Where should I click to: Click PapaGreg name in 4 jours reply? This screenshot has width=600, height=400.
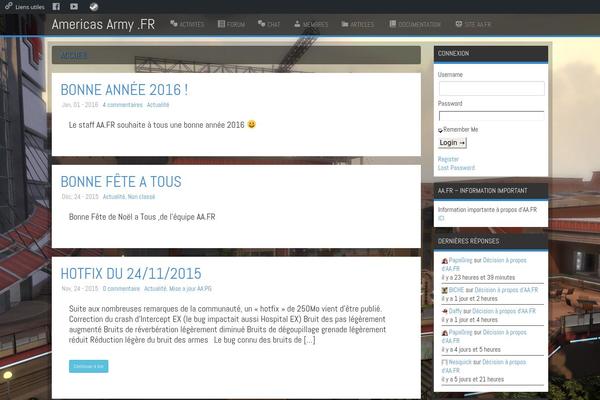(x=461, y=332)
